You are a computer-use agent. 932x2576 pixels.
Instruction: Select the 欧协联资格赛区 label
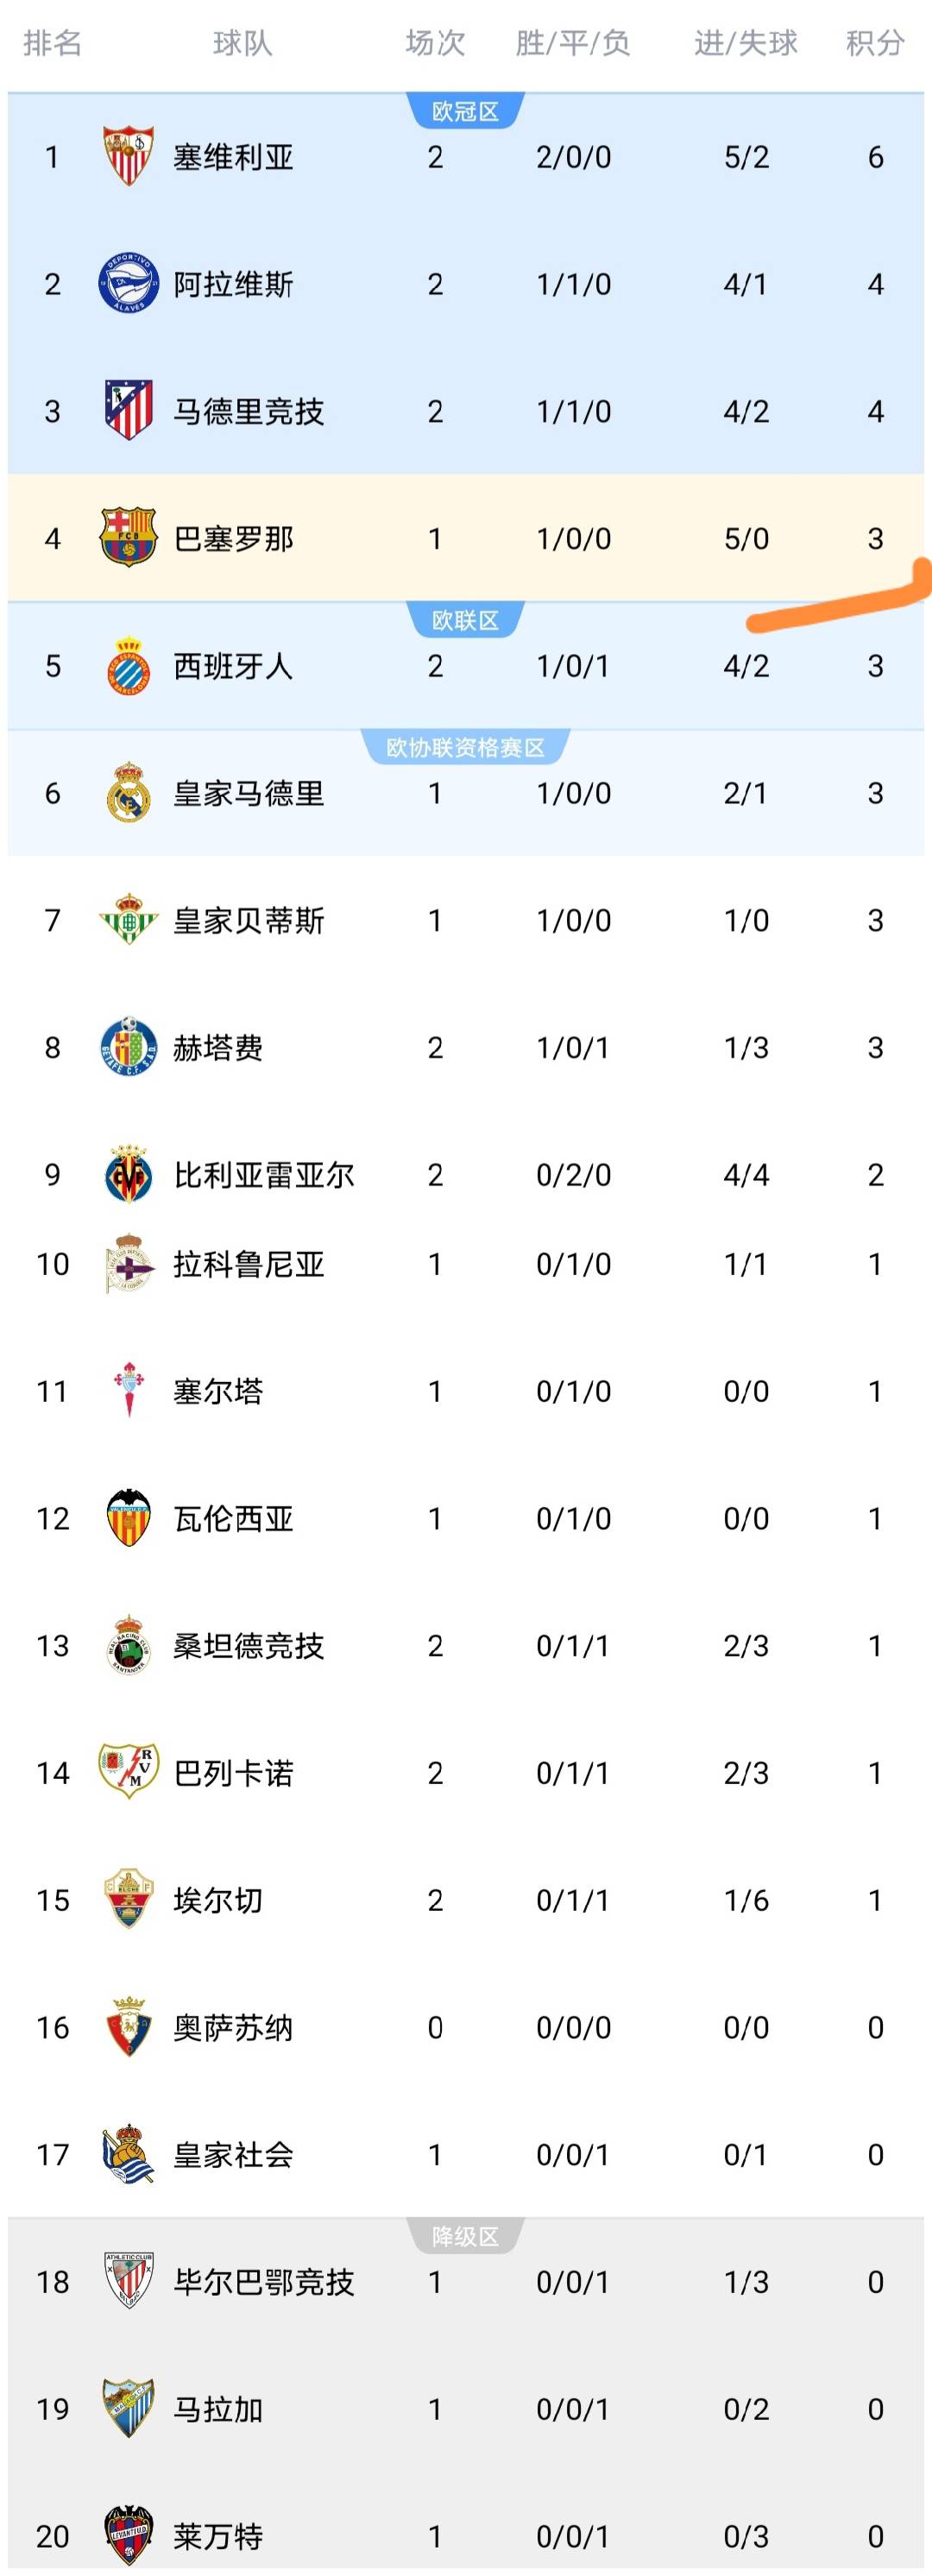point(465,747)
